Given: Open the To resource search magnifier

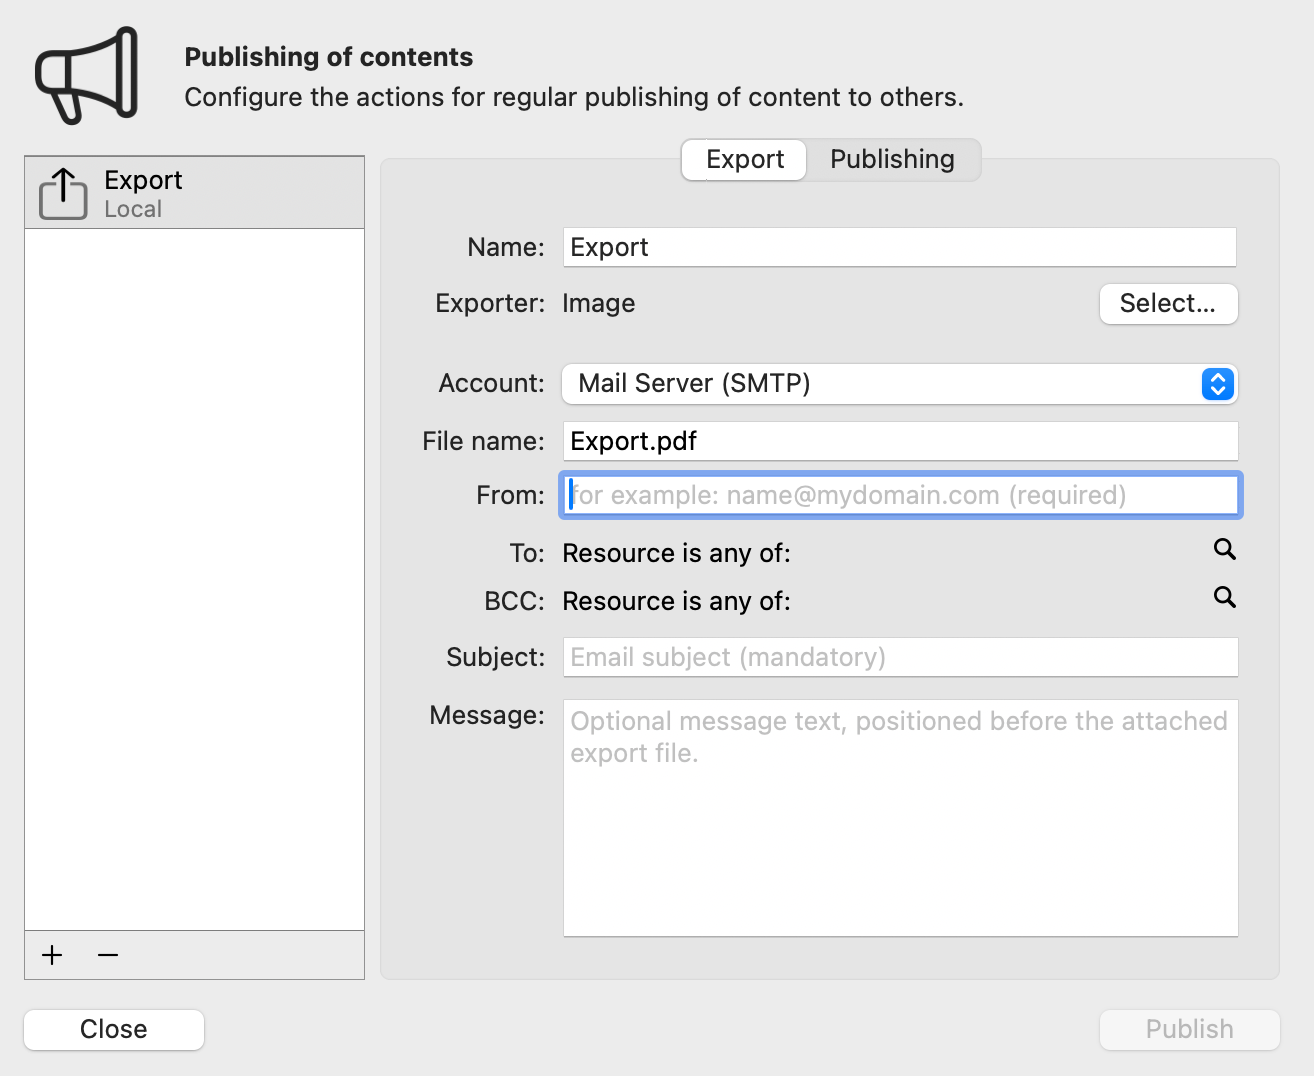Looking at the screenshot, I should pyautogui.click(x=1225, y=549).
